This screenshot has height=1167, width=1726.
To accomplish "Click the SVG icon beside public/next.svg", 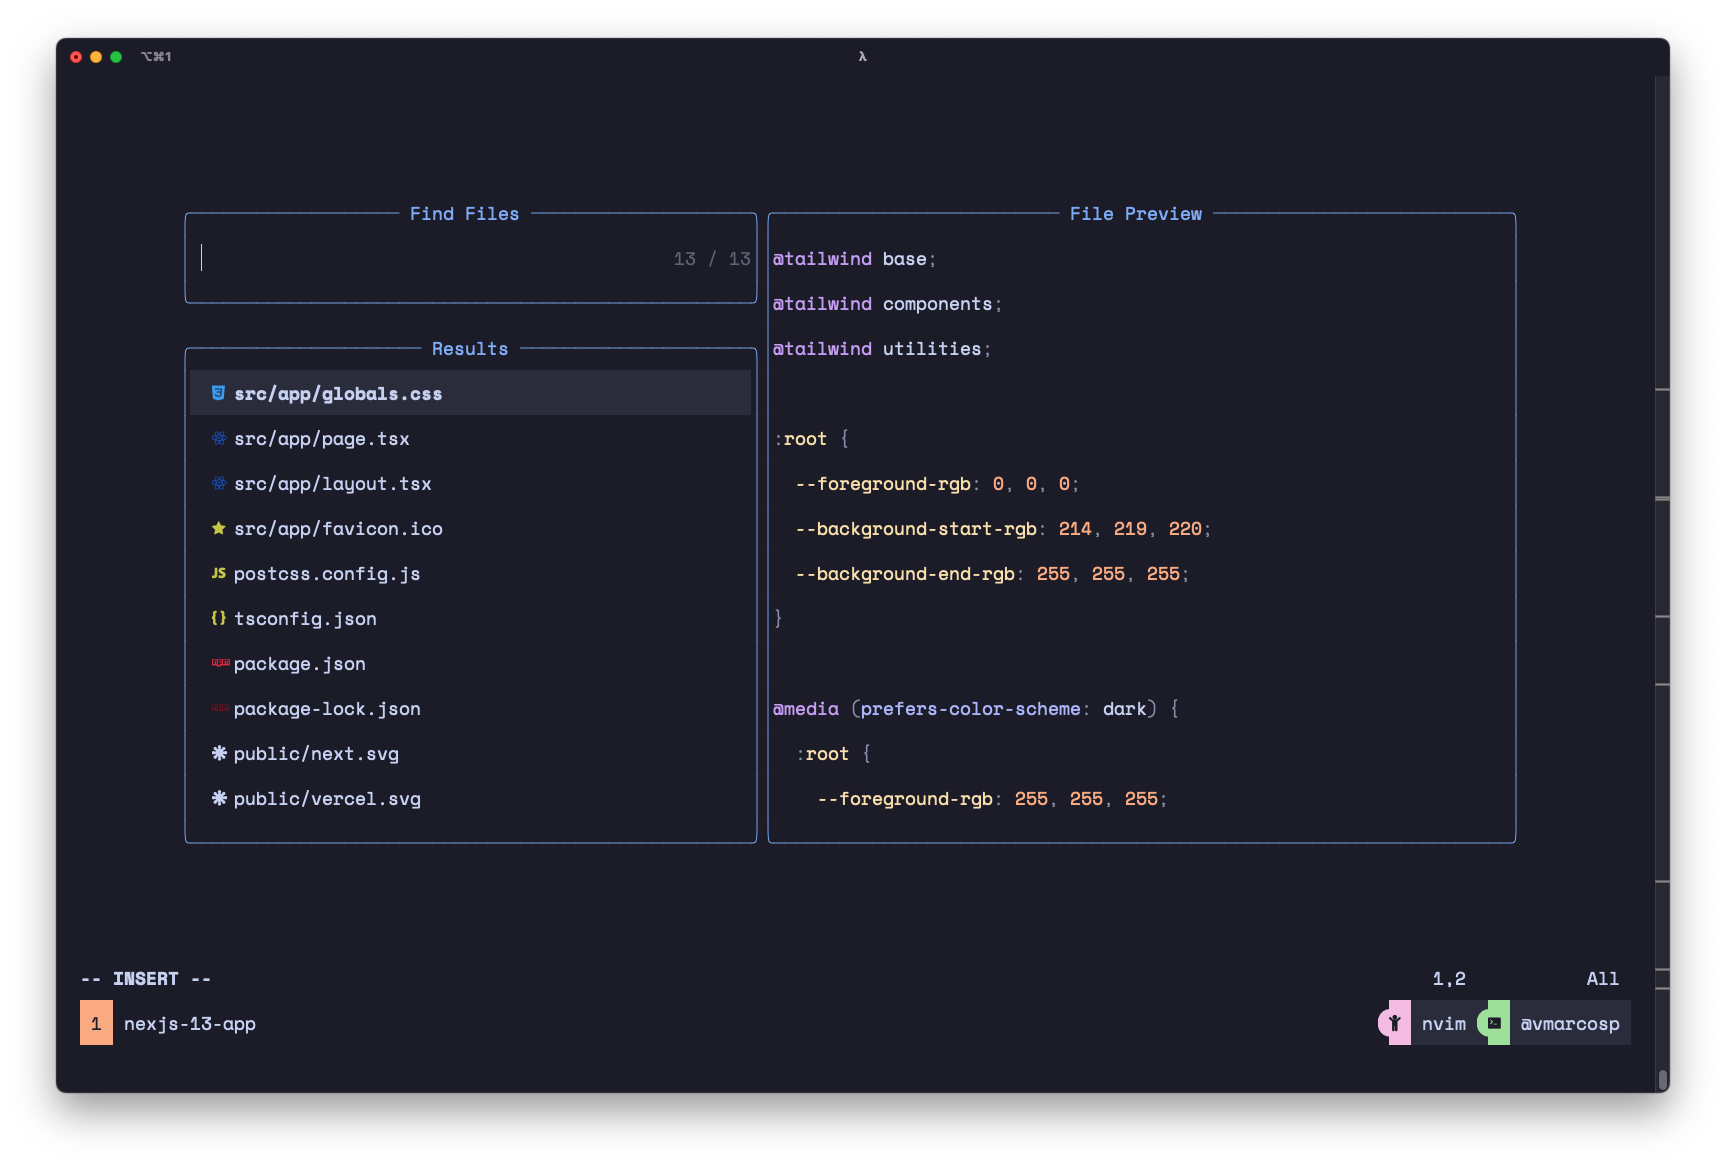I will pyautogui.click(x=219, y=753).
